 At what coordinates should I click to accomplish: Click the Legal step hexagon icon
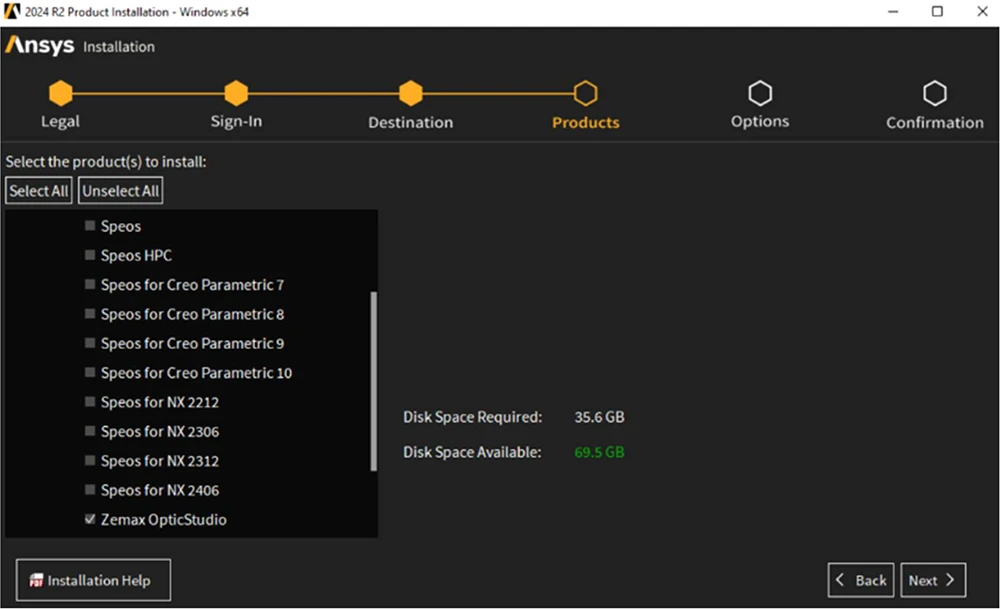61,93
